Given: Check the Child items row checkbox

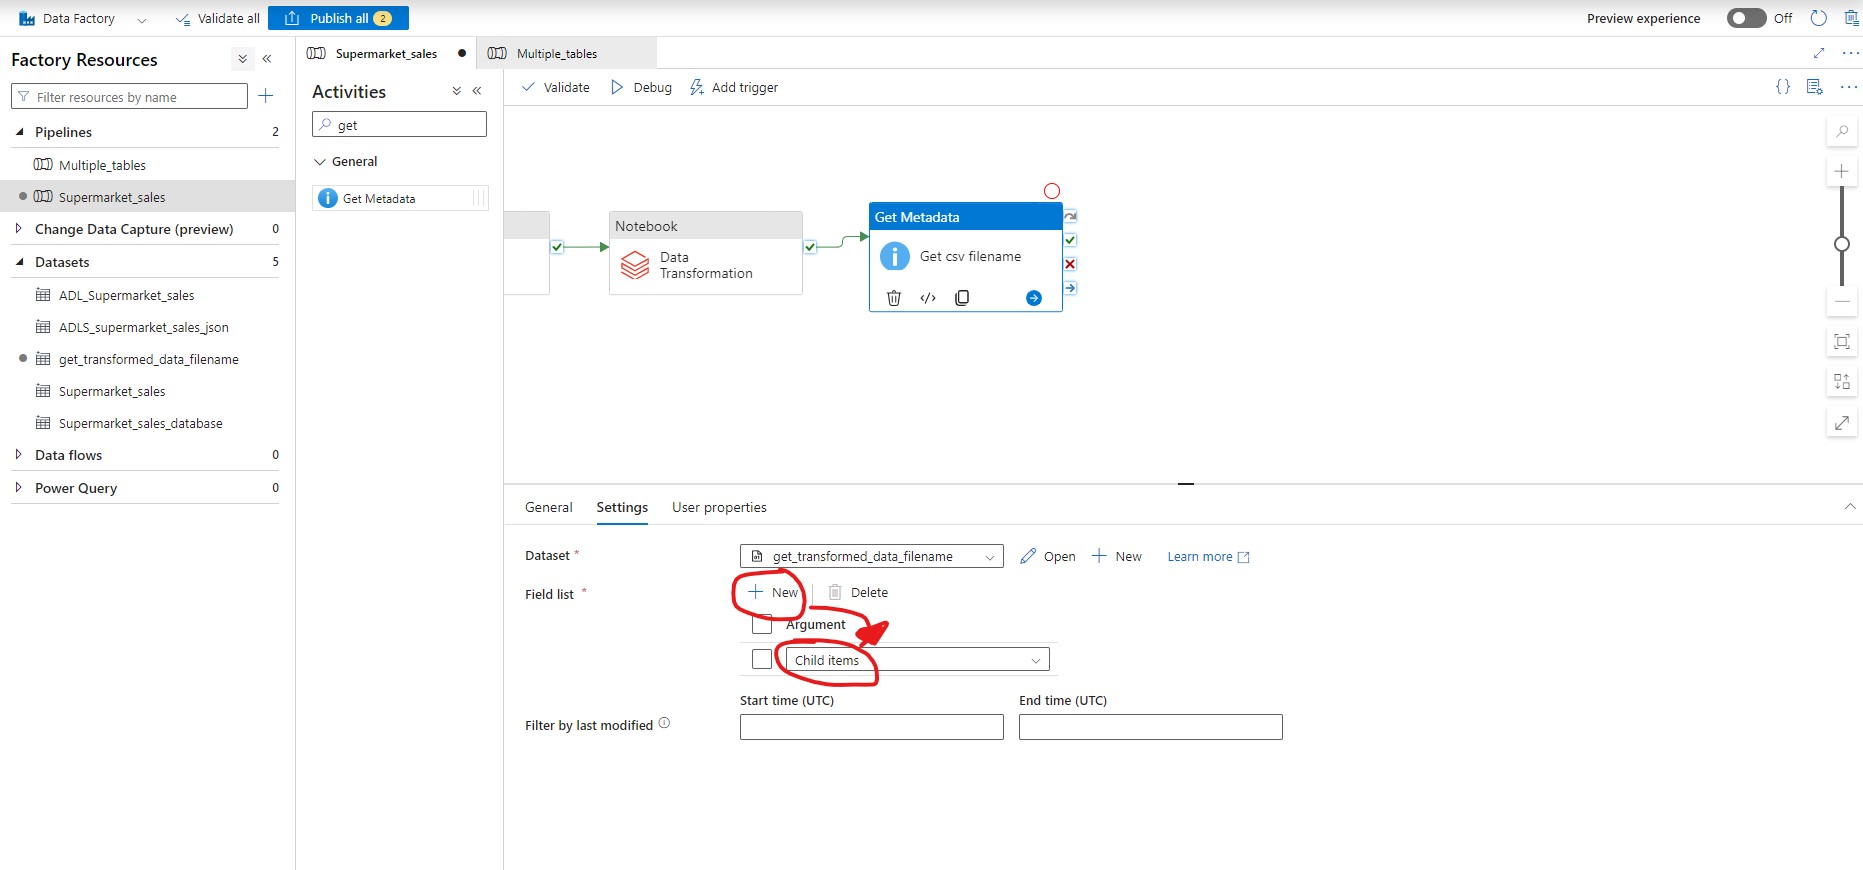Looking at the screenshot, I should tap(762, 660).
